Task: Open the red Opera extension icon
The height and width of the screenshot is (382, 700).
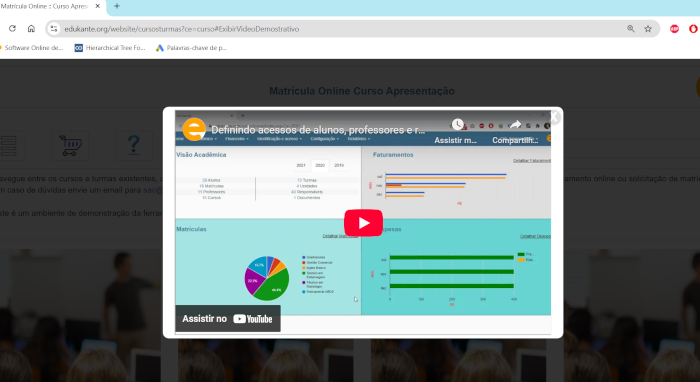Action: click(693, 29)
